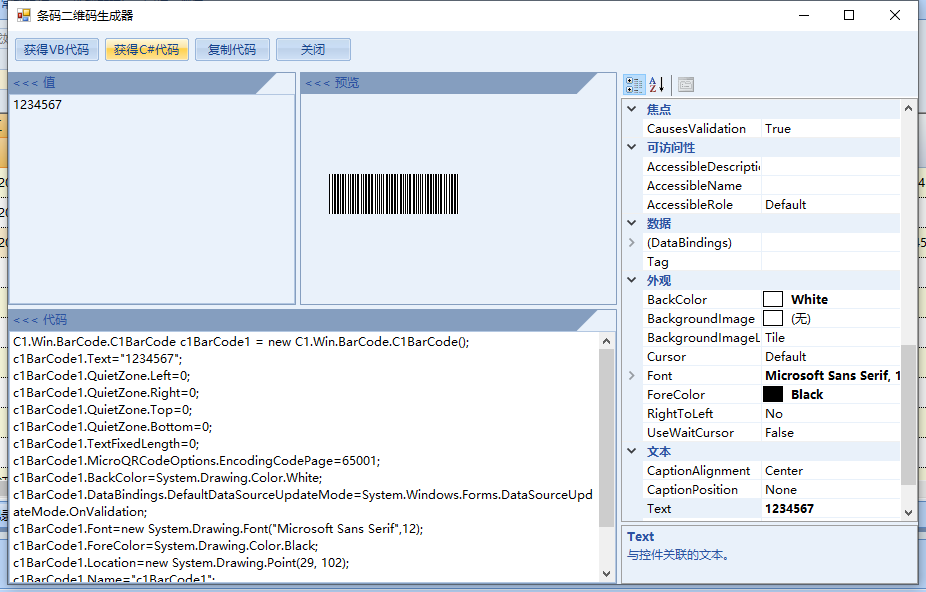Click the property grid scroll up arrow
The image size is (926, 592).
[x=908, y=108]
